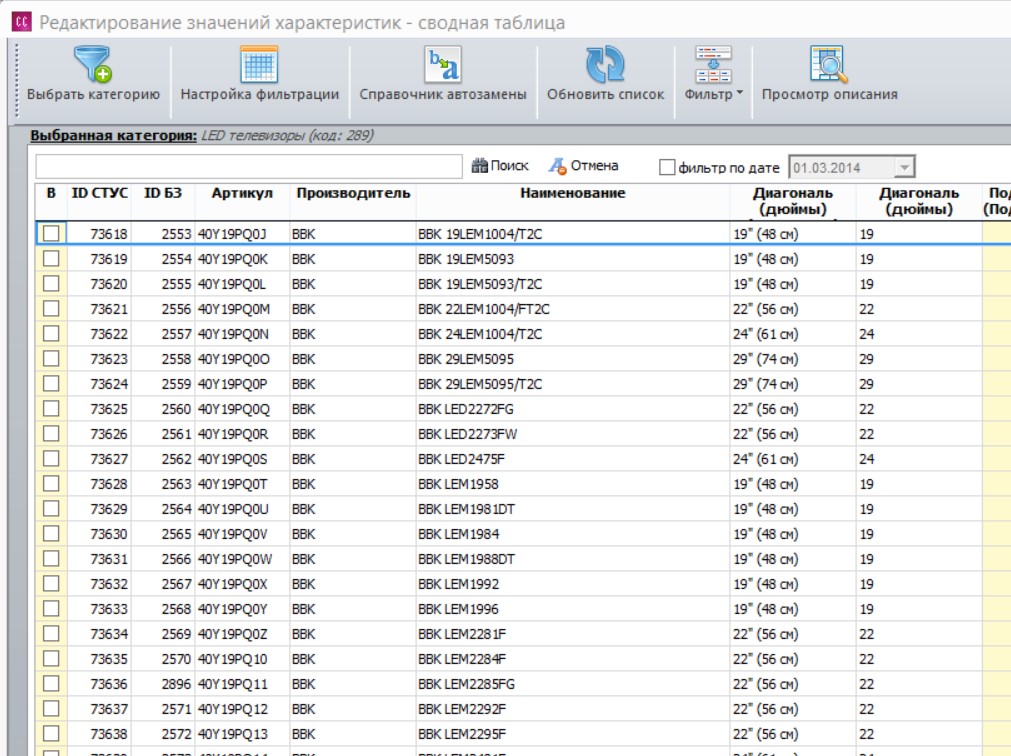Check the row checkbox for ID 73638

coord(51,733)
